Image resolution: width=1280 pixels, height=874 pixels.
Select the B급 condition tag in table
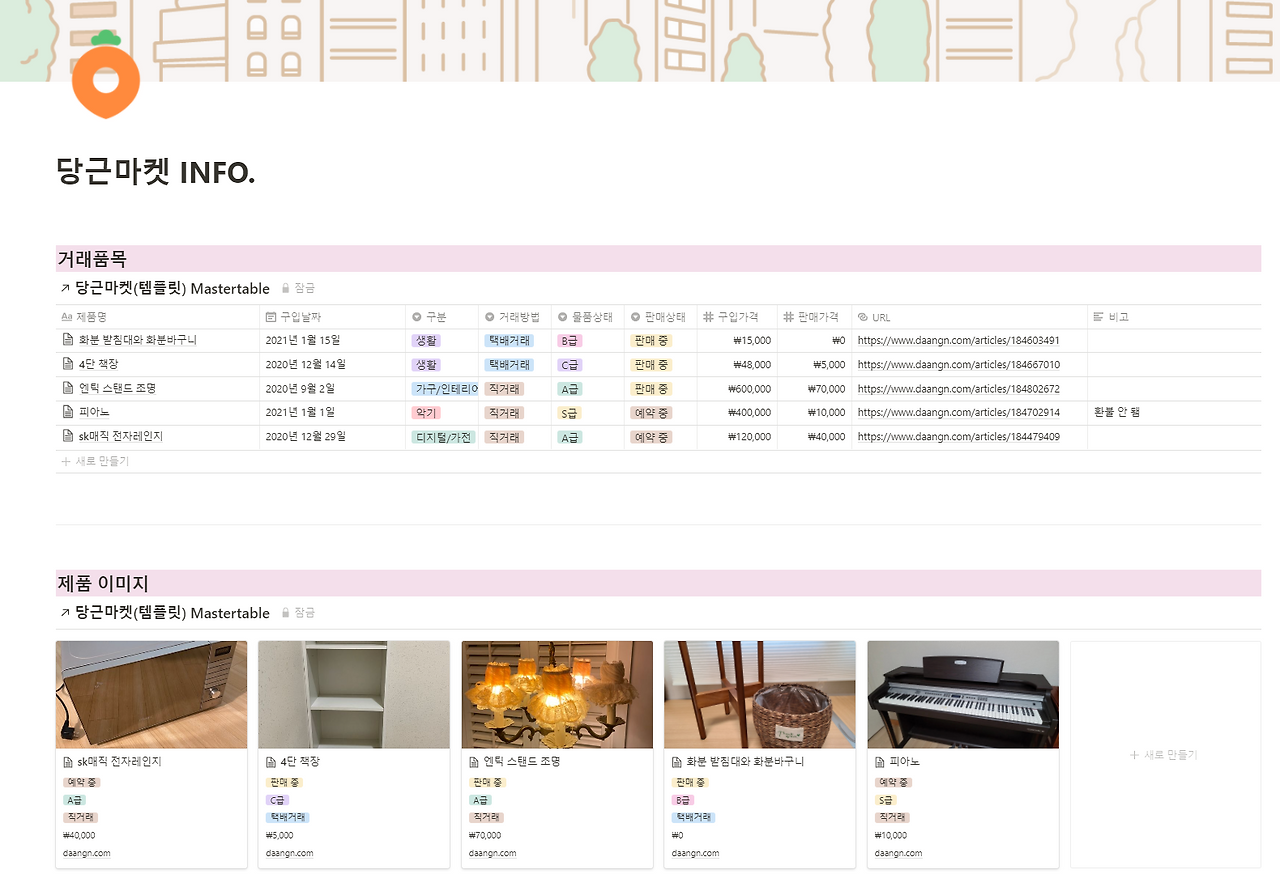coord(569,341)
